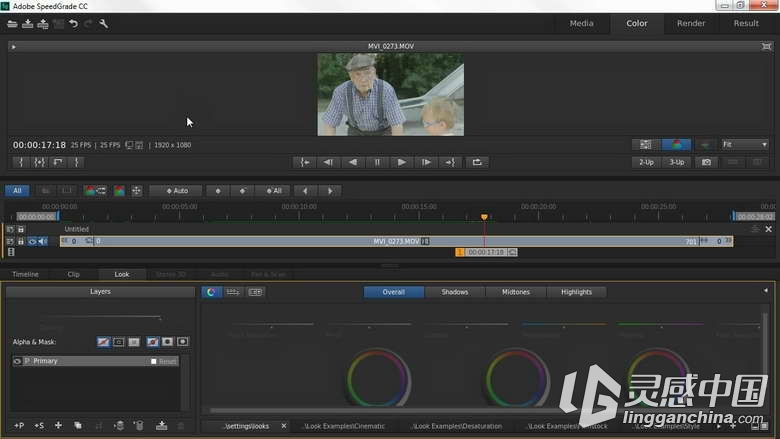This screenshot has width=780, height=439.
Task: Go to previous keyframe arrow
Action: coord(305,191)
